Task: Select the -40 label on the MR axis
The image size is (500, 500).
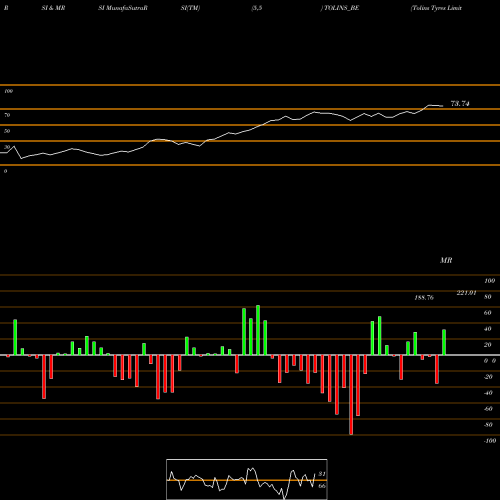Action: 488,393
